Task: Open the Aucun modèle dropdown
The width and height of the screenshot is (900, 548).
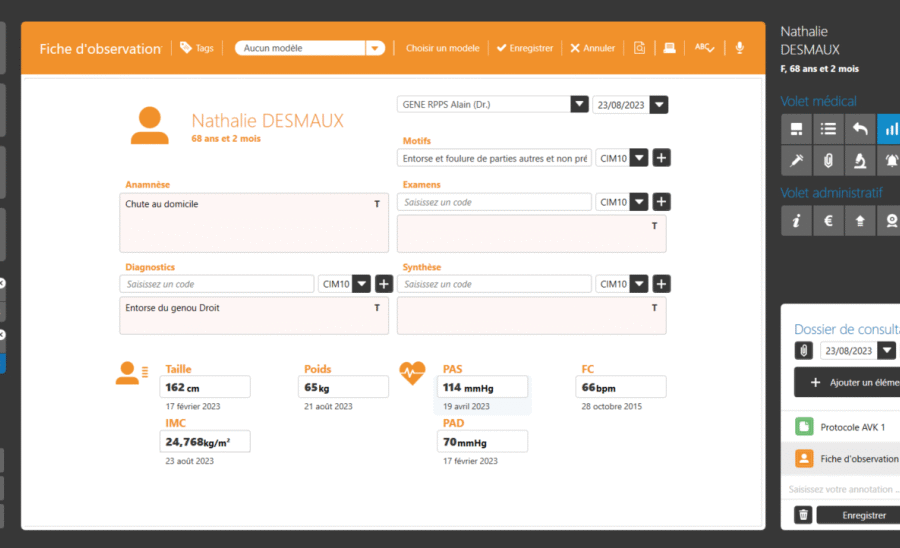Action: click(375, 48)
